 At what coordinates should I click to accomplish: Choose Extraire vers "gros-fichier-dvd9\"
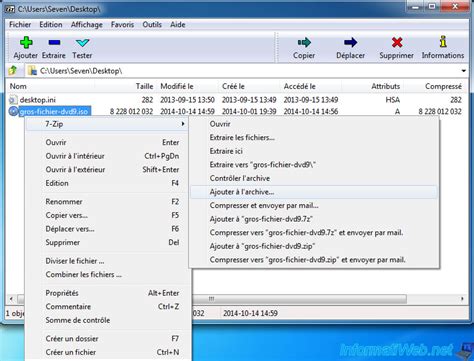click(x=313, y=165)
